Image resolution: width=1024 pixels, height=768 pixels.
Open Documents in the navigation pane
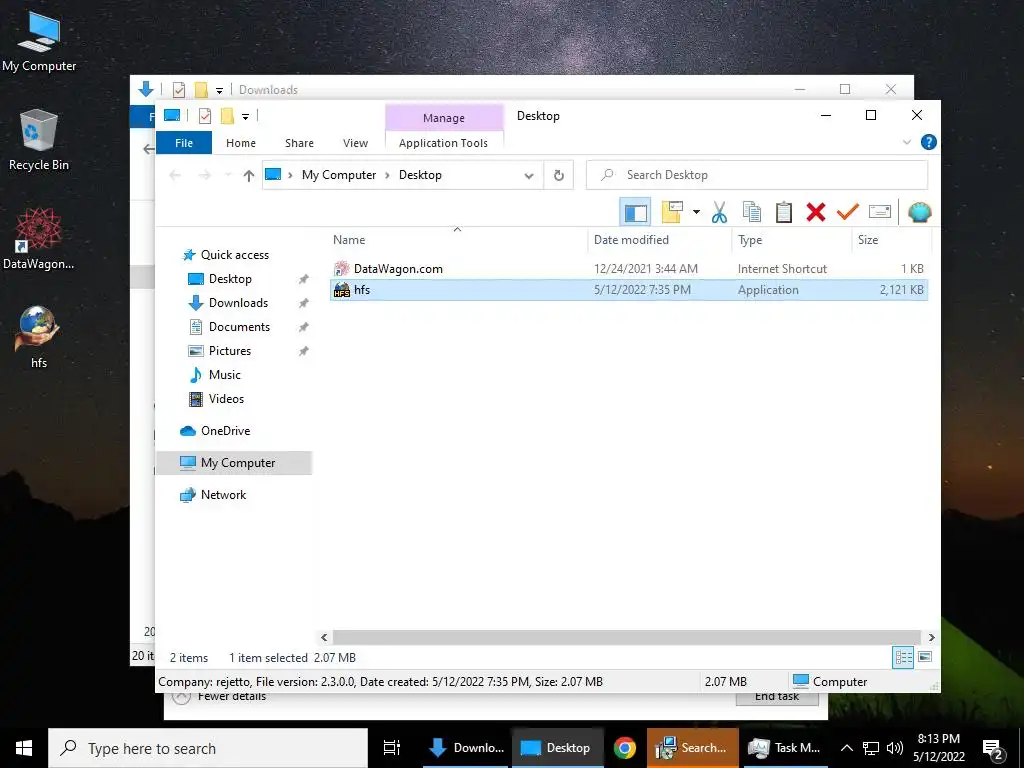coord(239,327)
